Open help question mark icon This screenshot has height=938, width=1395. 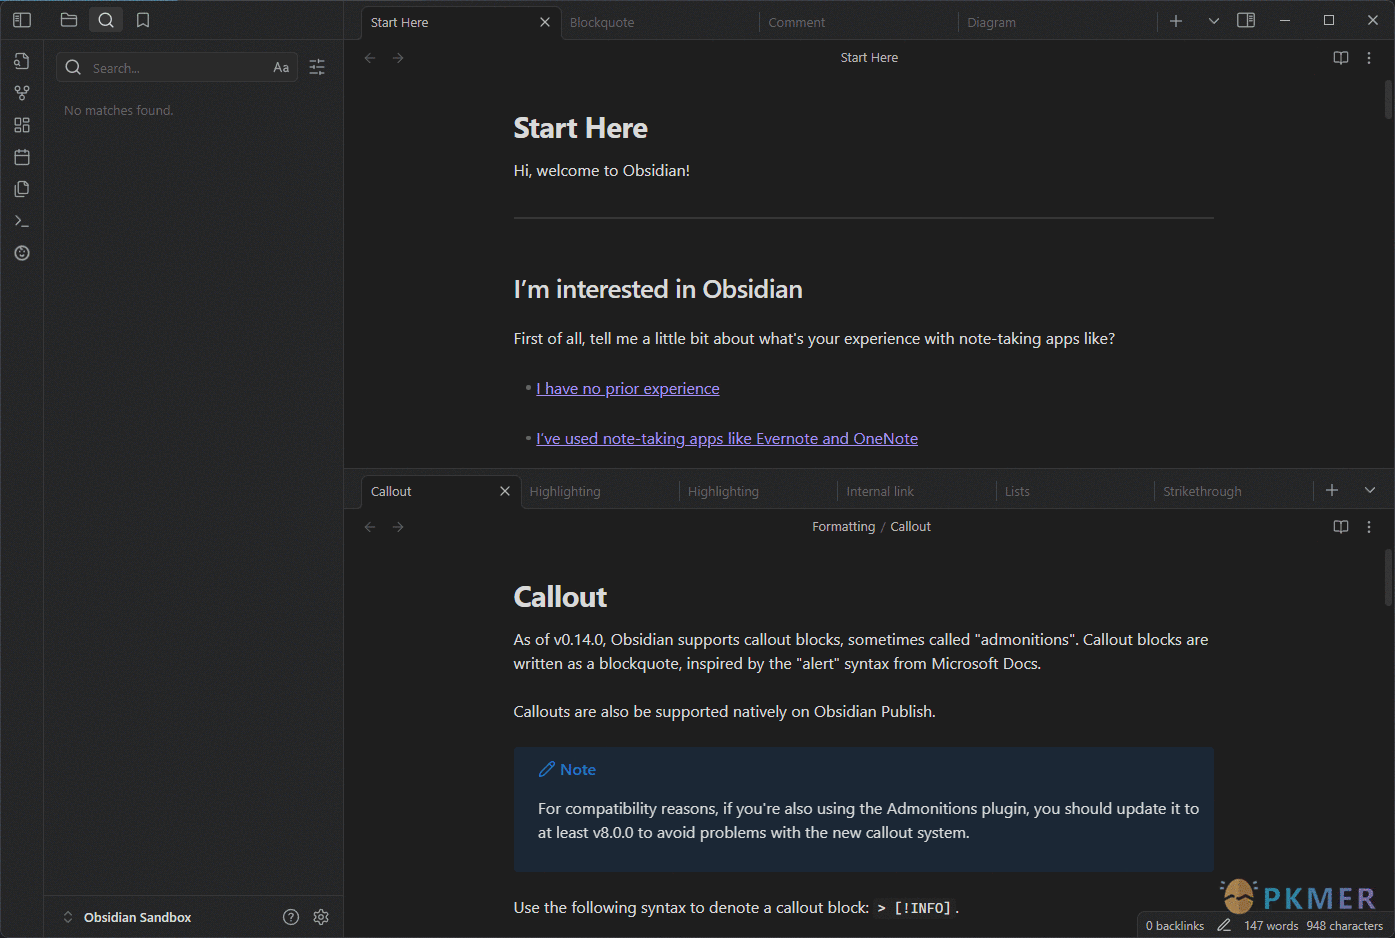pyautogui.click(x=291, y=917)
